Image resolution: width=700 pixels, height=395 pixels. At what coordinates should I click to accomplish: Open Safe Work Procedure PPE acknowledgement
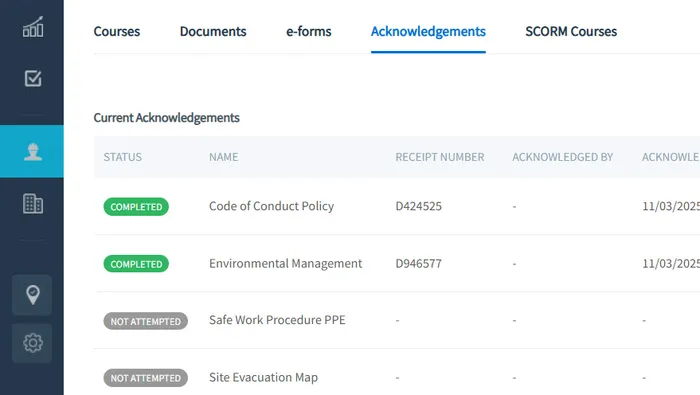277,320
